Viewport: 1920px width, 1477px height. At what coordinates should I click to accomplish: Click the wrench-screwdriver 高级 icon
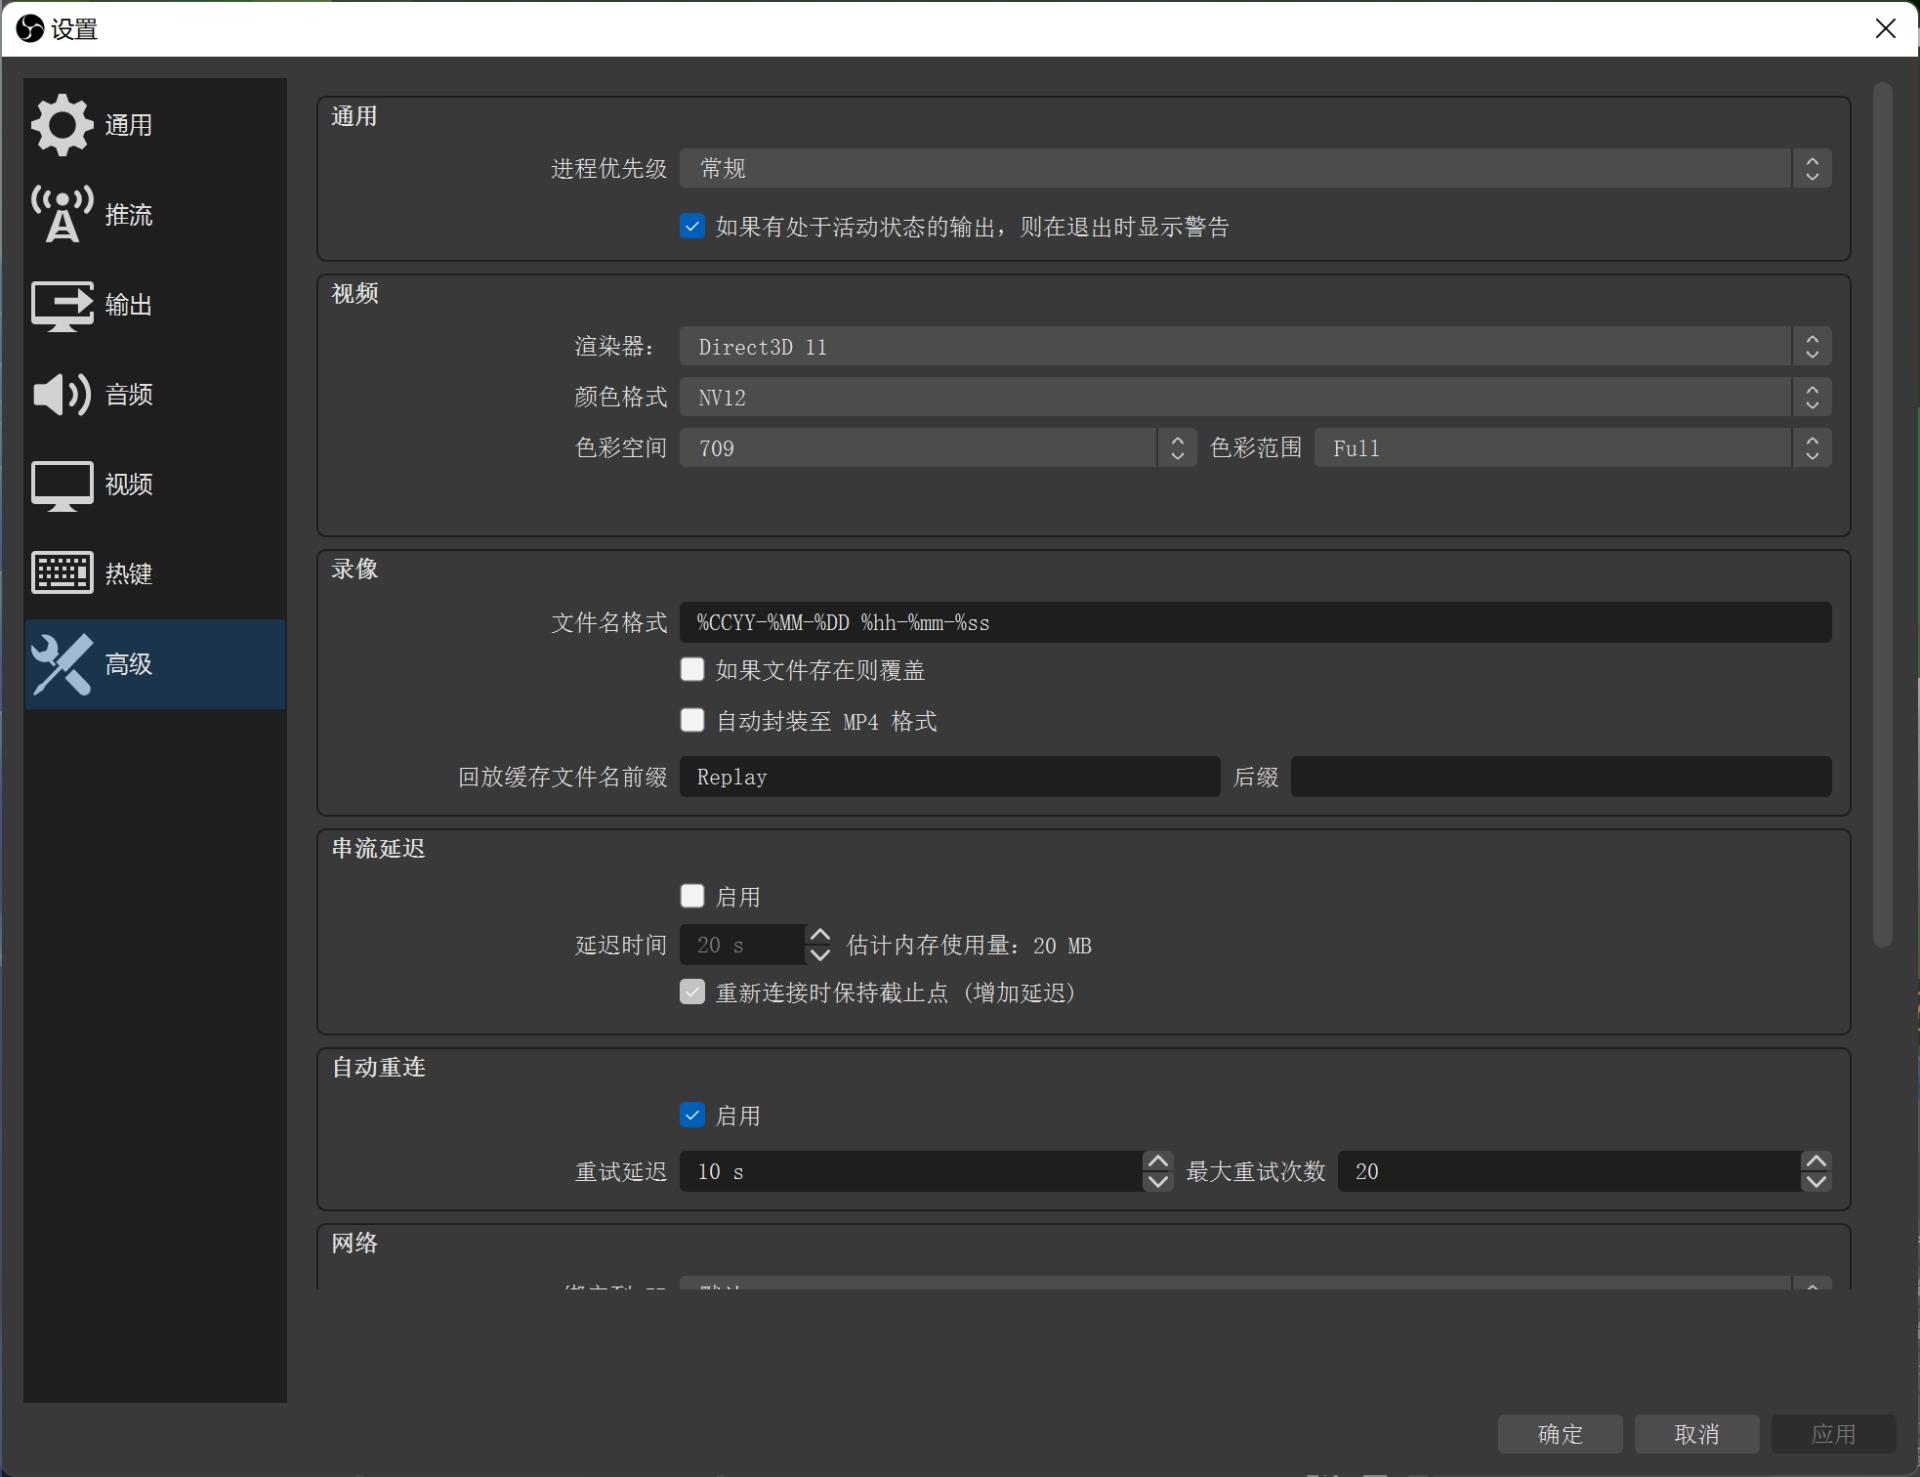[x=61, y=664]
